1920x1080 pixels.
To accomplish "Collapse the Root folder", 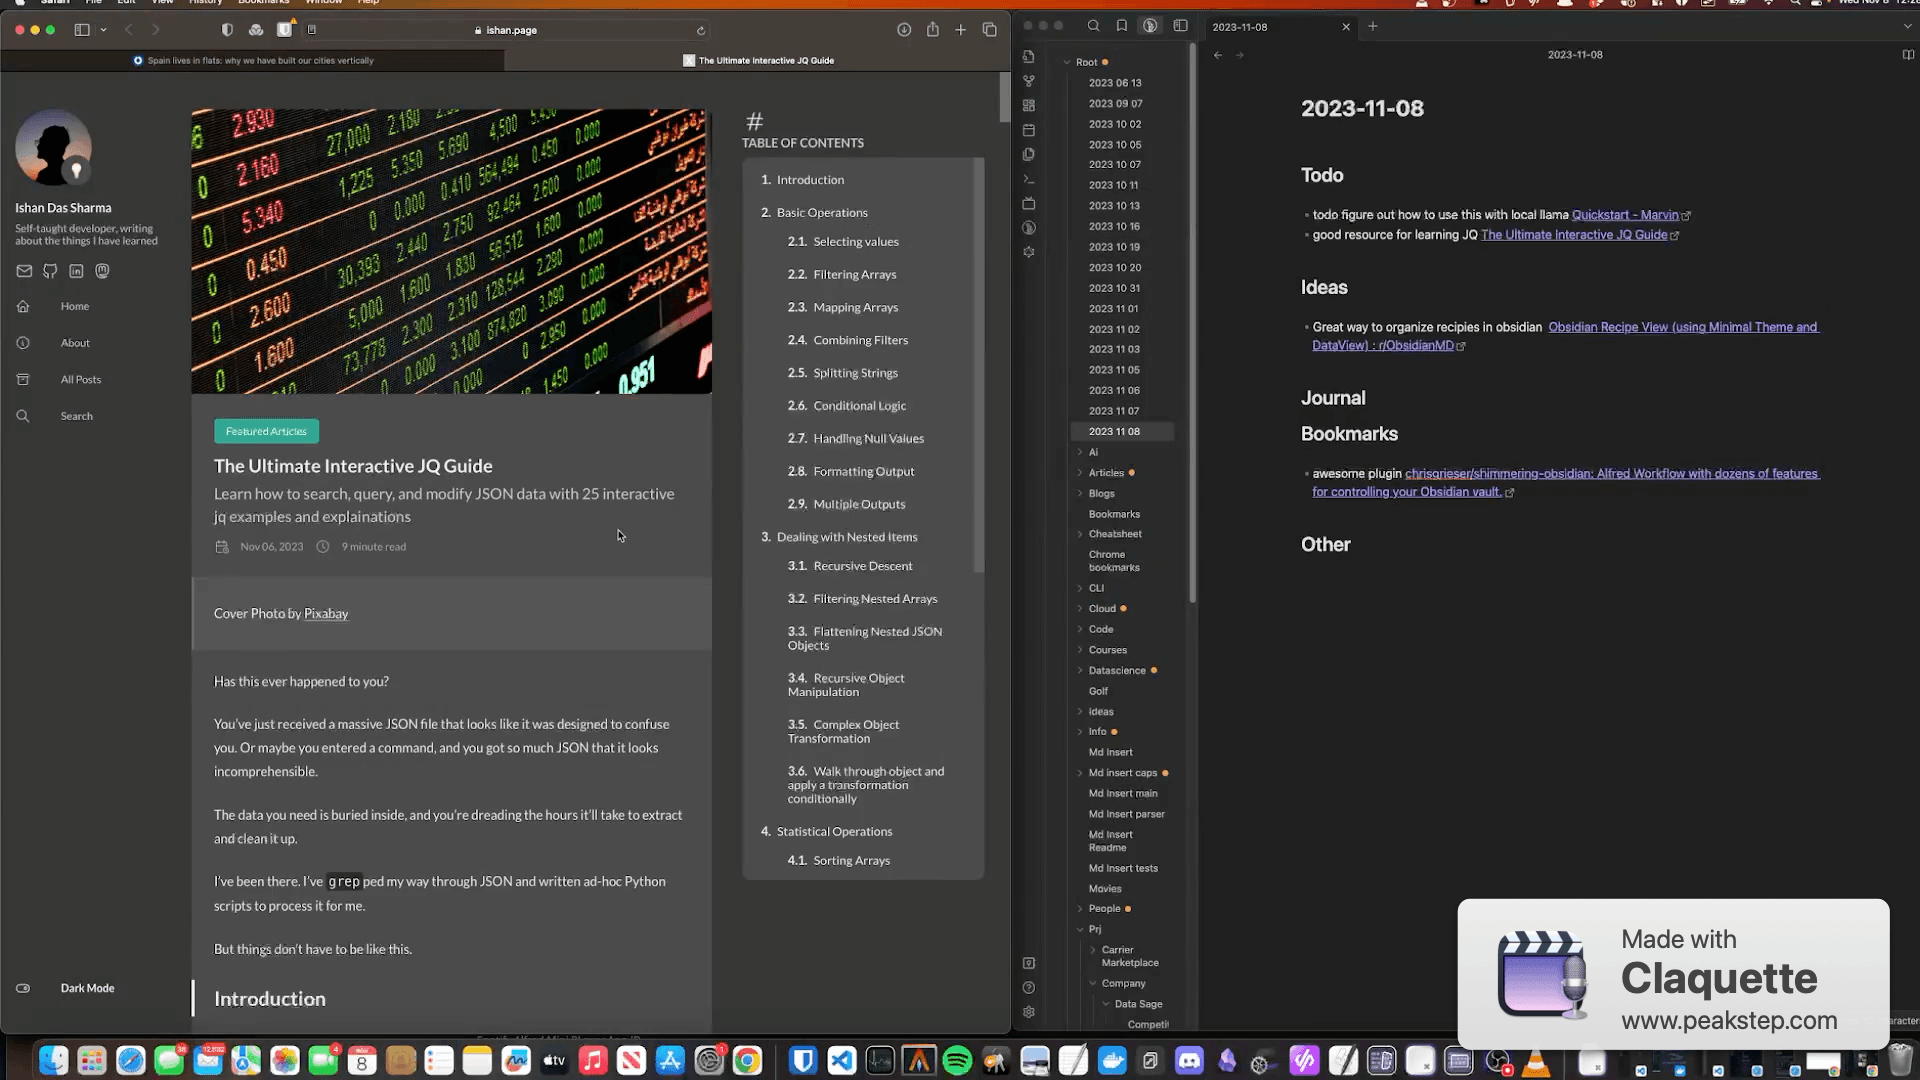I will (x=1068, y=62).
